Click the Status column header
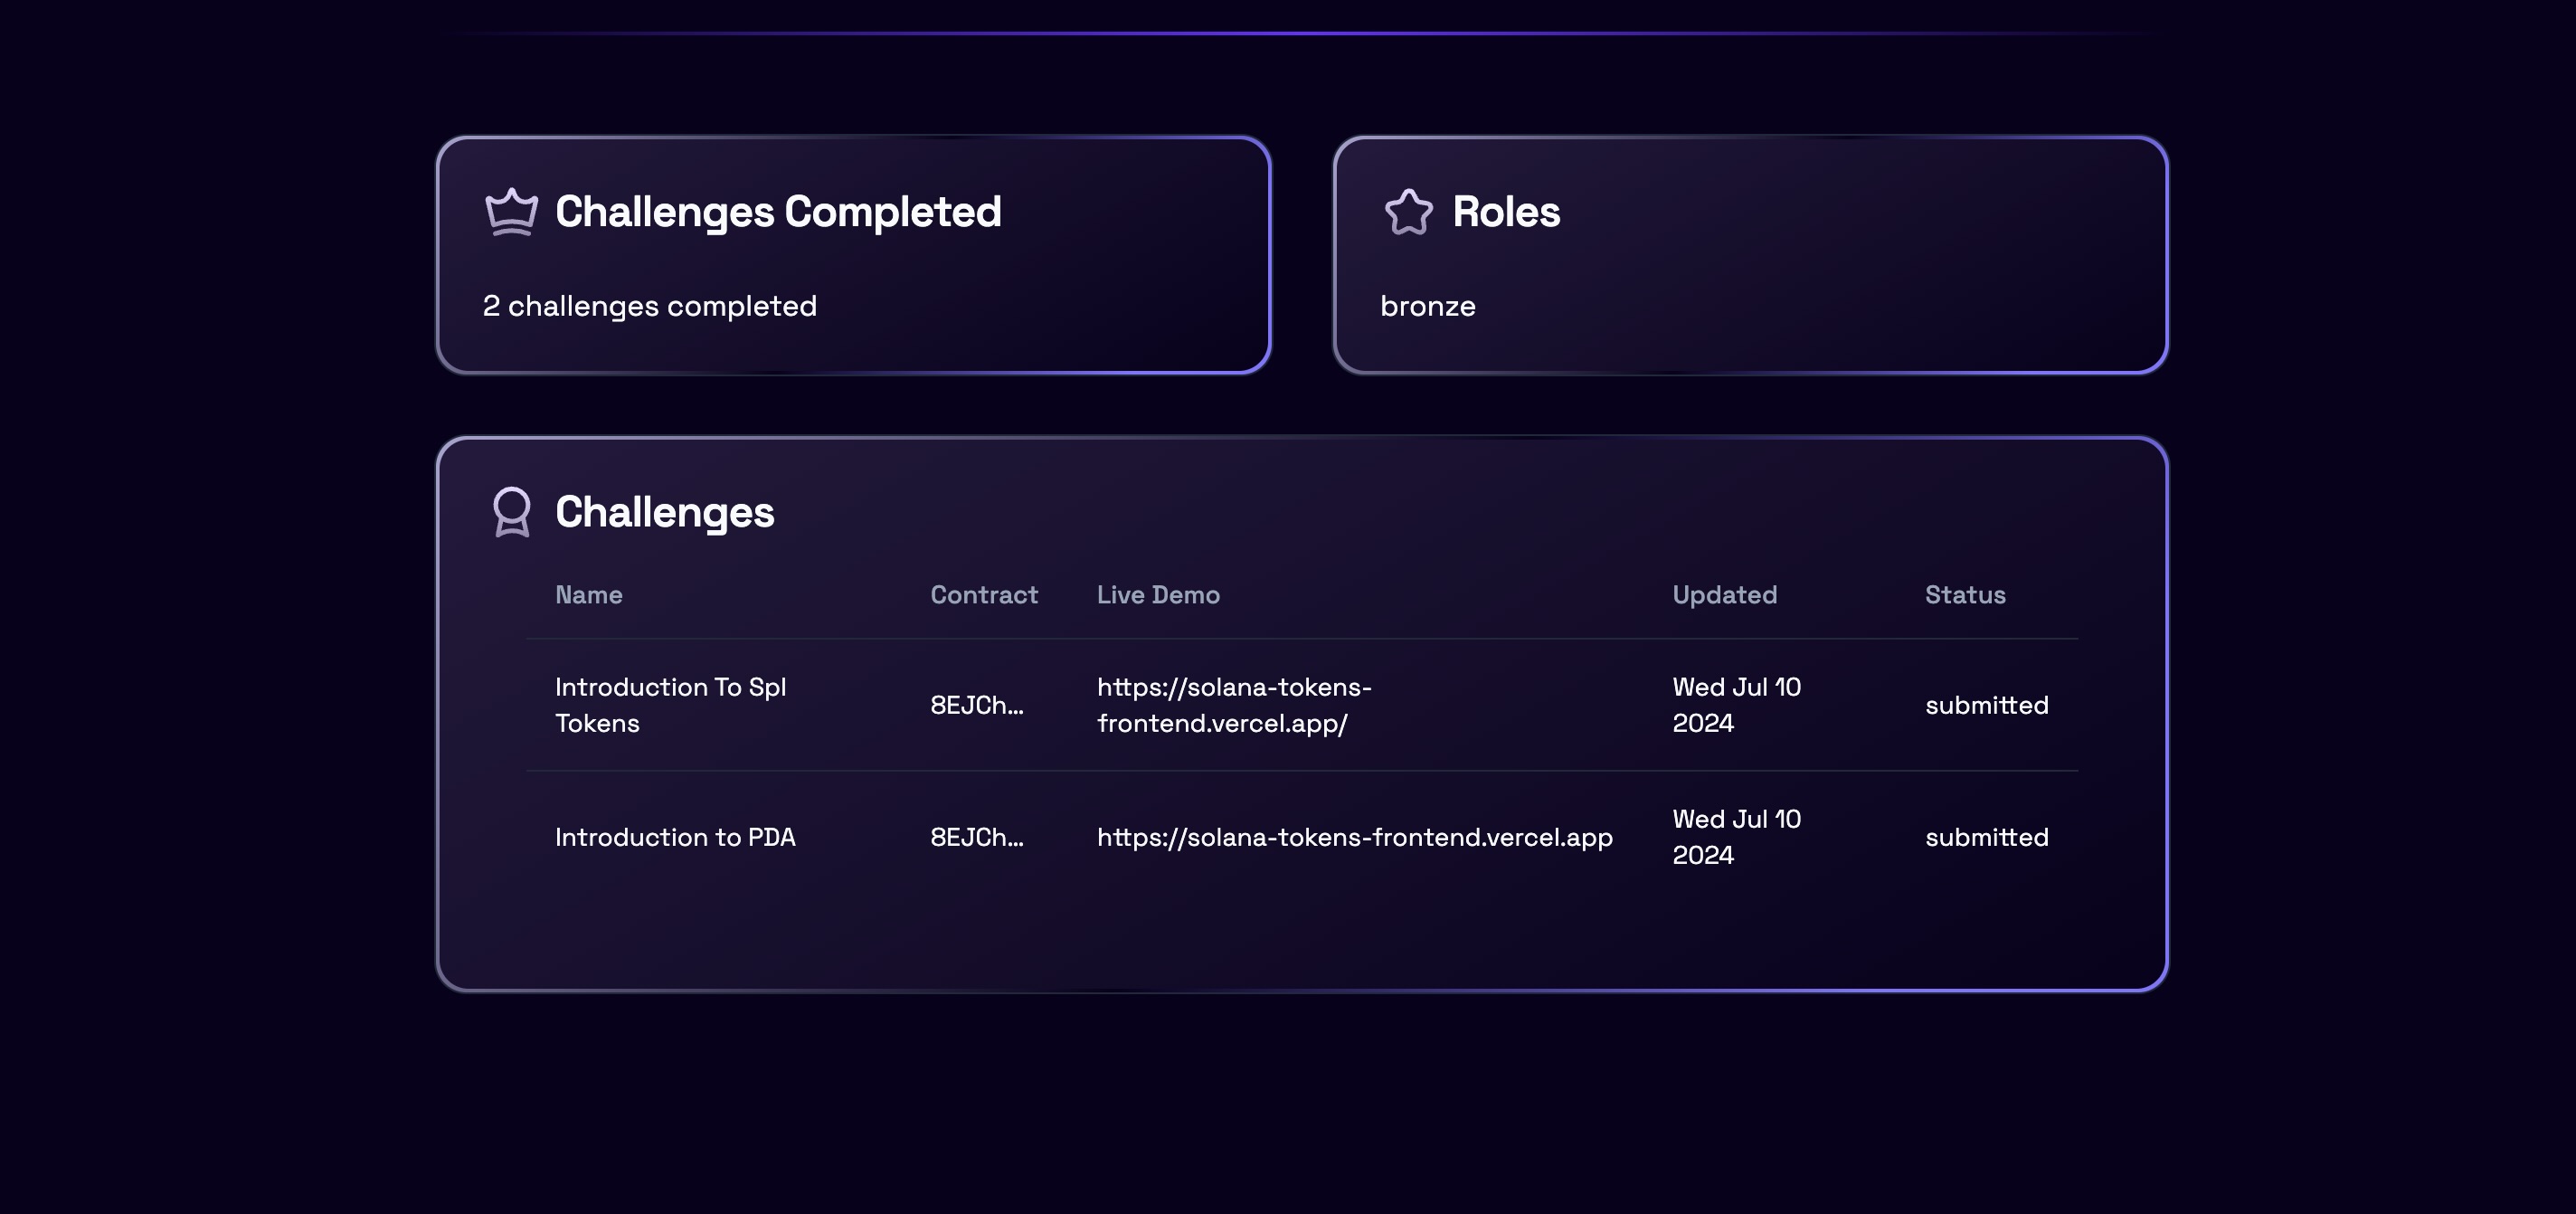 coord(1965,595)
